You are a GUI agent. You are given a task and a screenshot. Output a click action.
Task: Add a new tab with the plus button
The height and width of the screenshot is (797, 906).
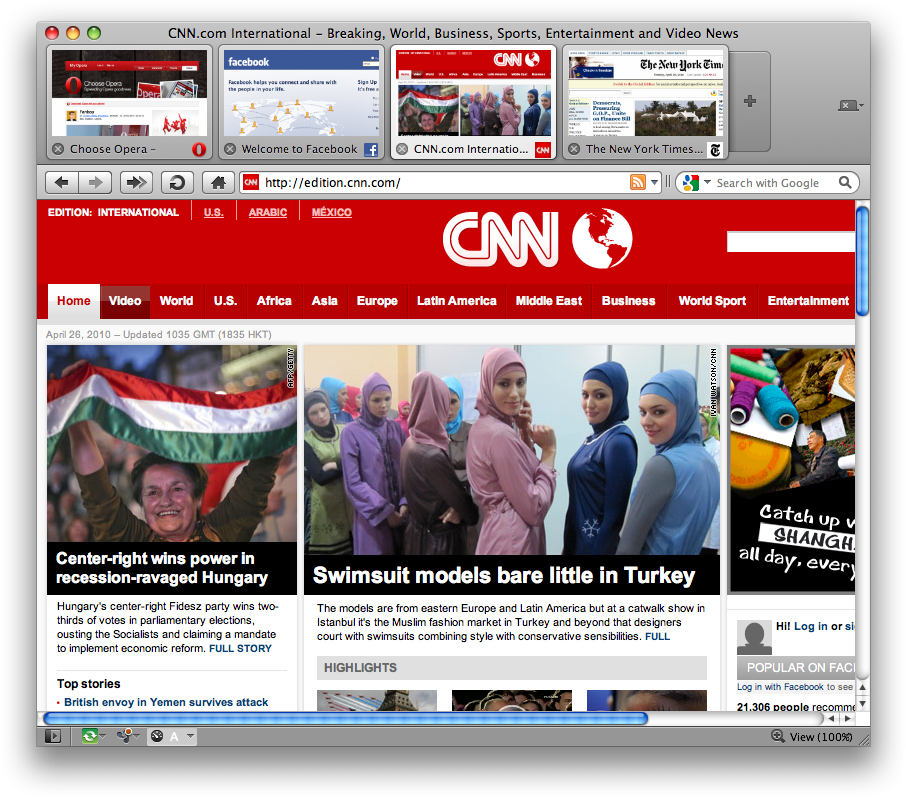[x=750, y=101]
